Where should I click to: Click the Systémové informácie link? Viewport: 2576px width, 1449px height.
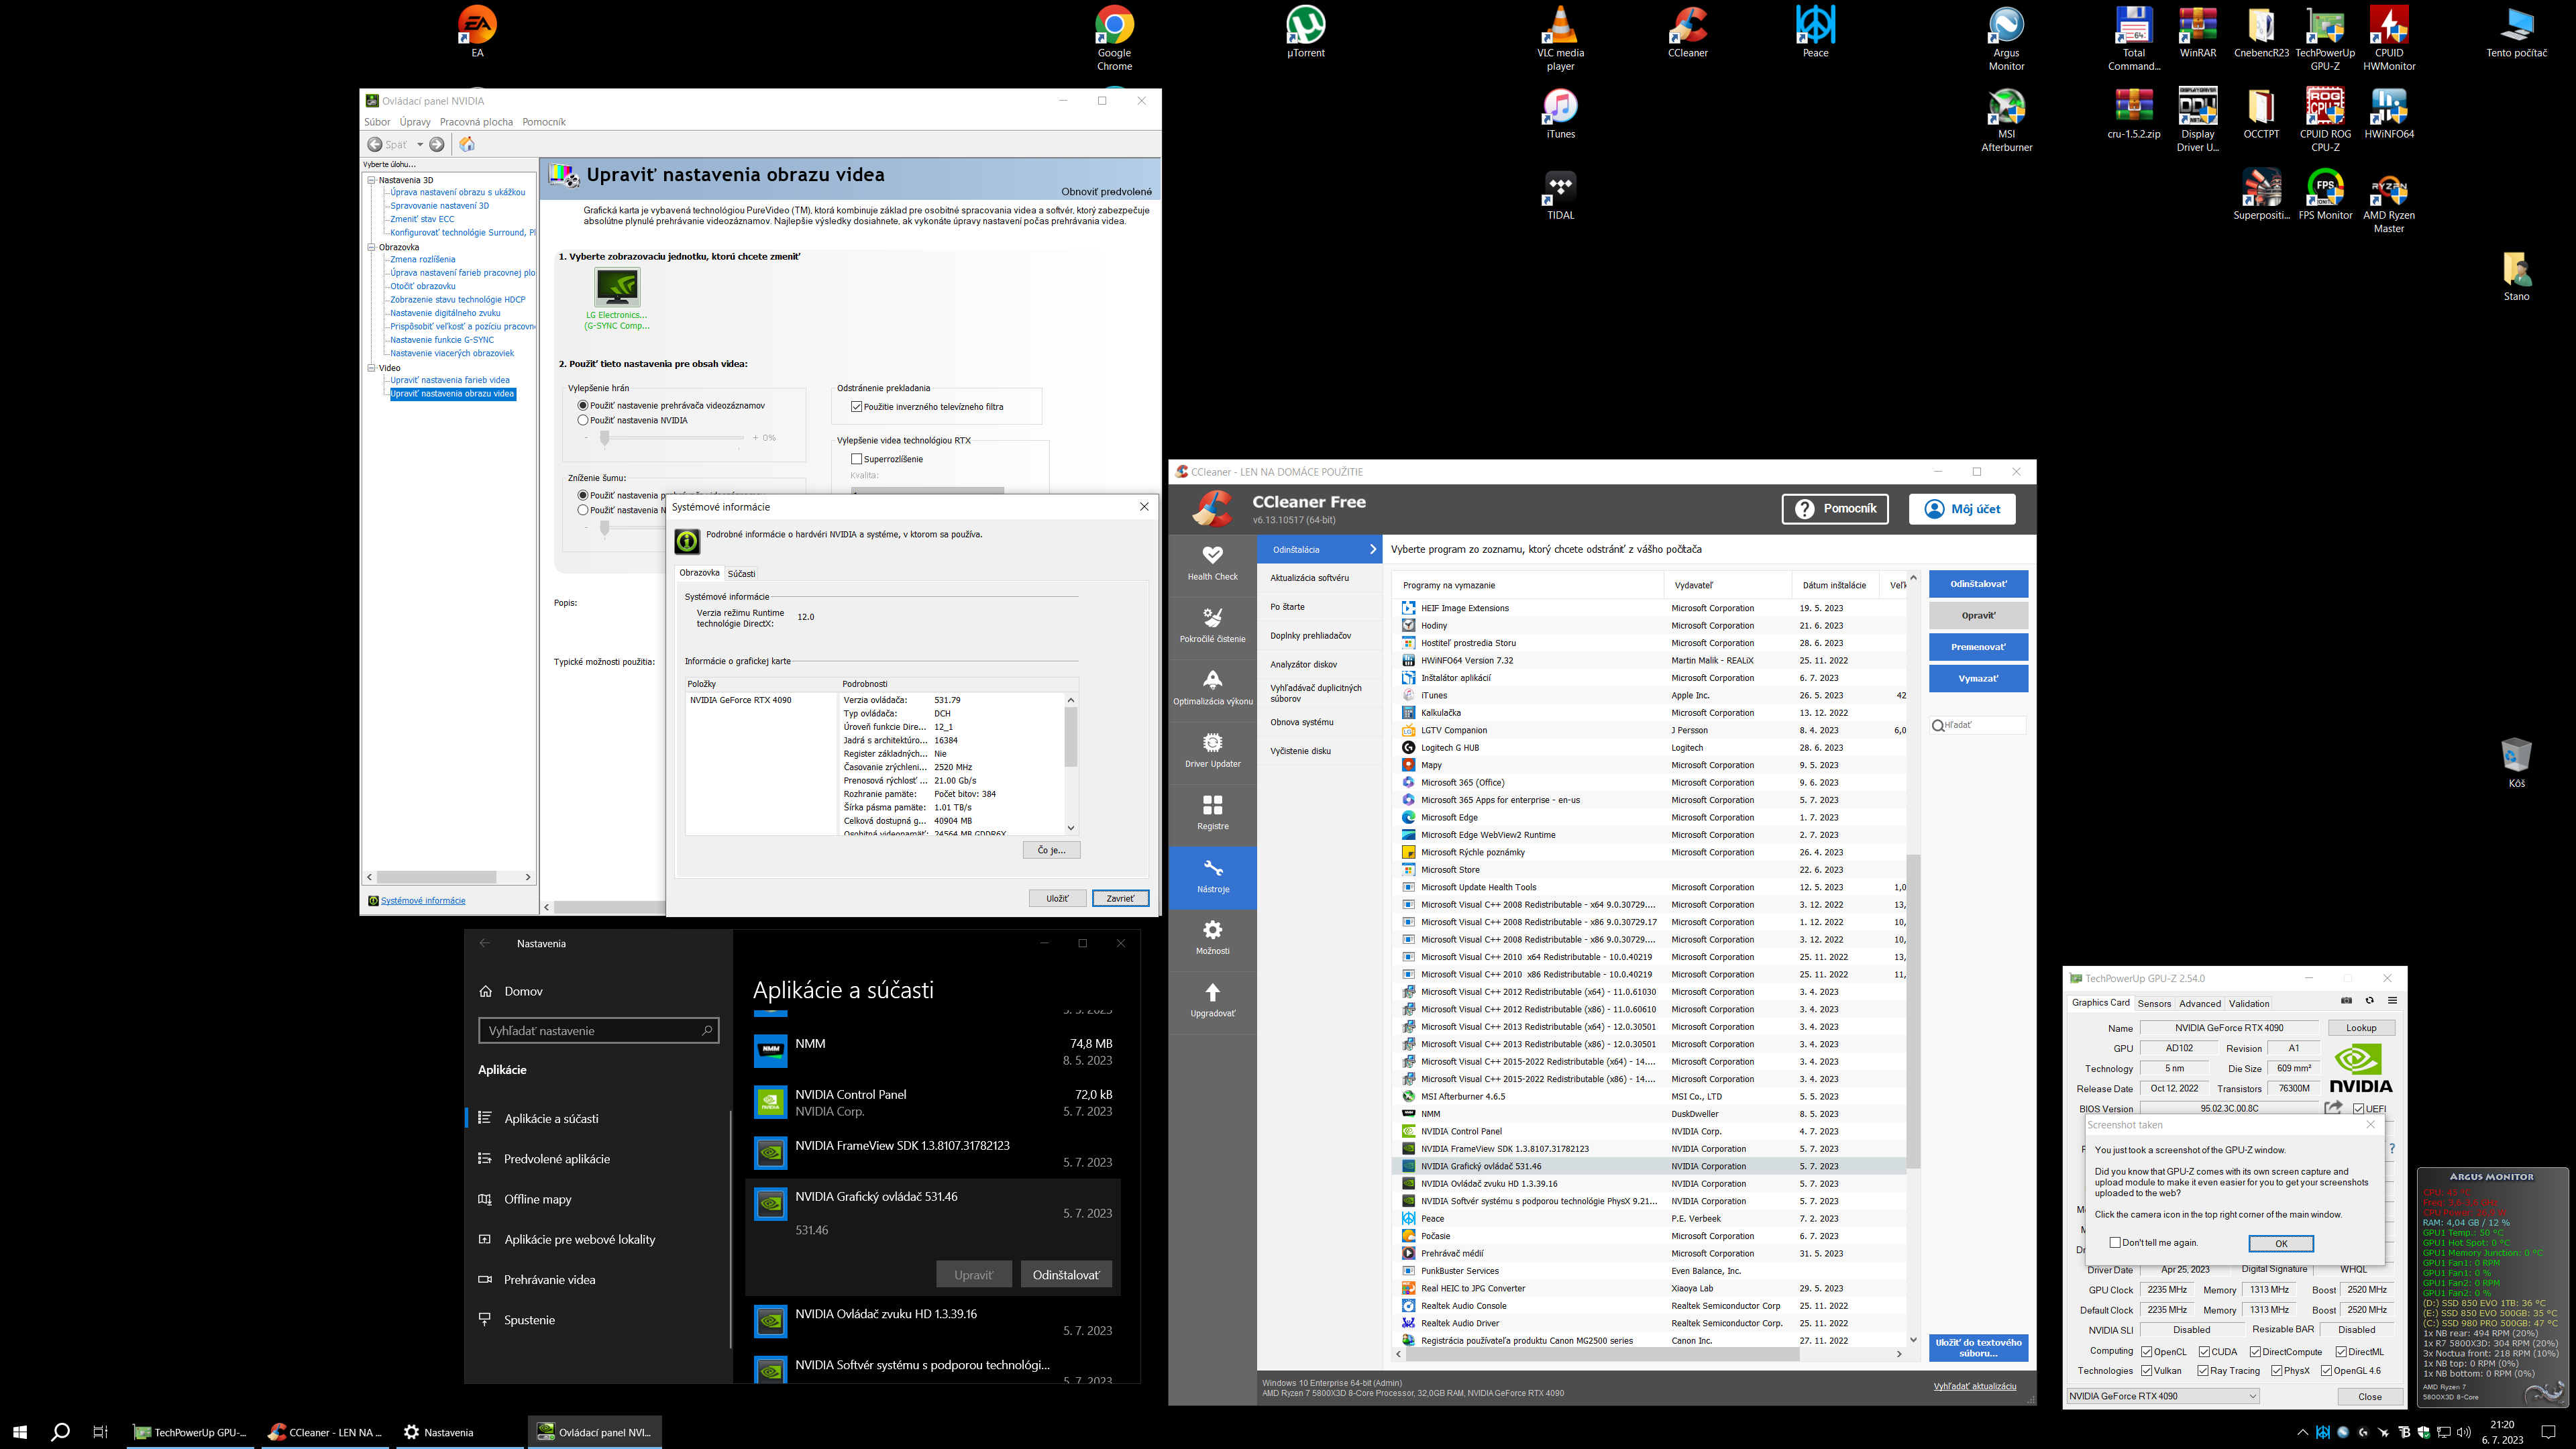click(x=423, y=900)
